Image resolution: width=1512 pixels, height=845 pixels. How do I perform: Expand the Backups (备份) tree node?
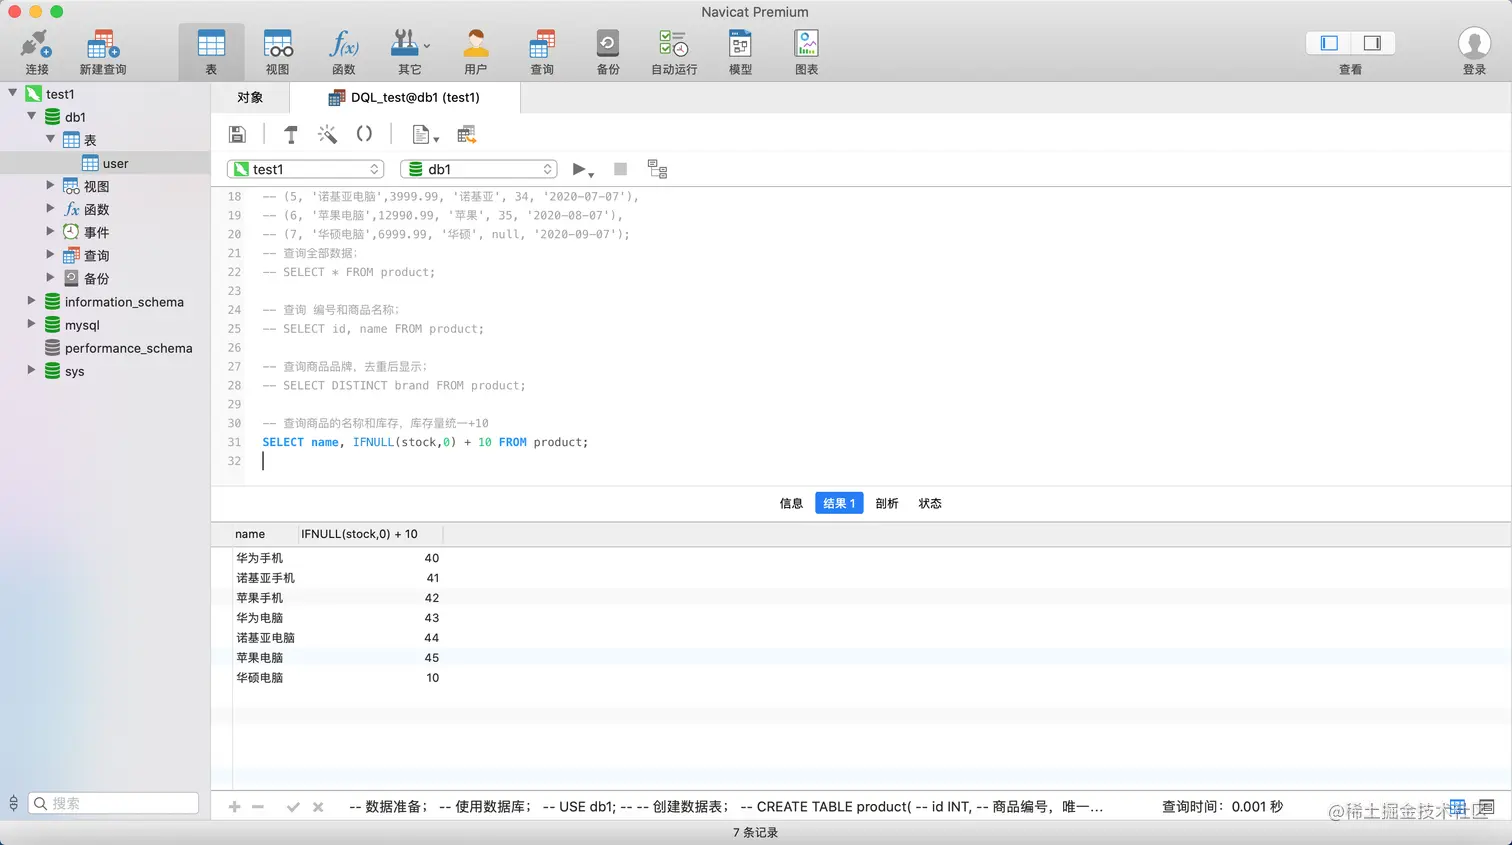point(51,277)
